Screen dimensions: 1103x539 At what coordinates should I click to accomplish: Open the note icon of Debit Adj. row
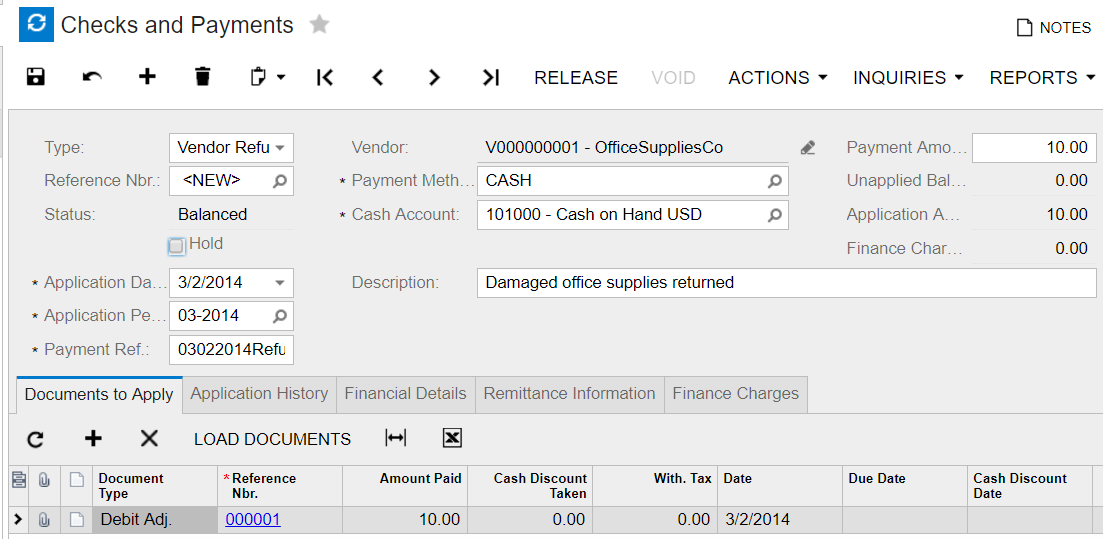[x=77, y=520]
